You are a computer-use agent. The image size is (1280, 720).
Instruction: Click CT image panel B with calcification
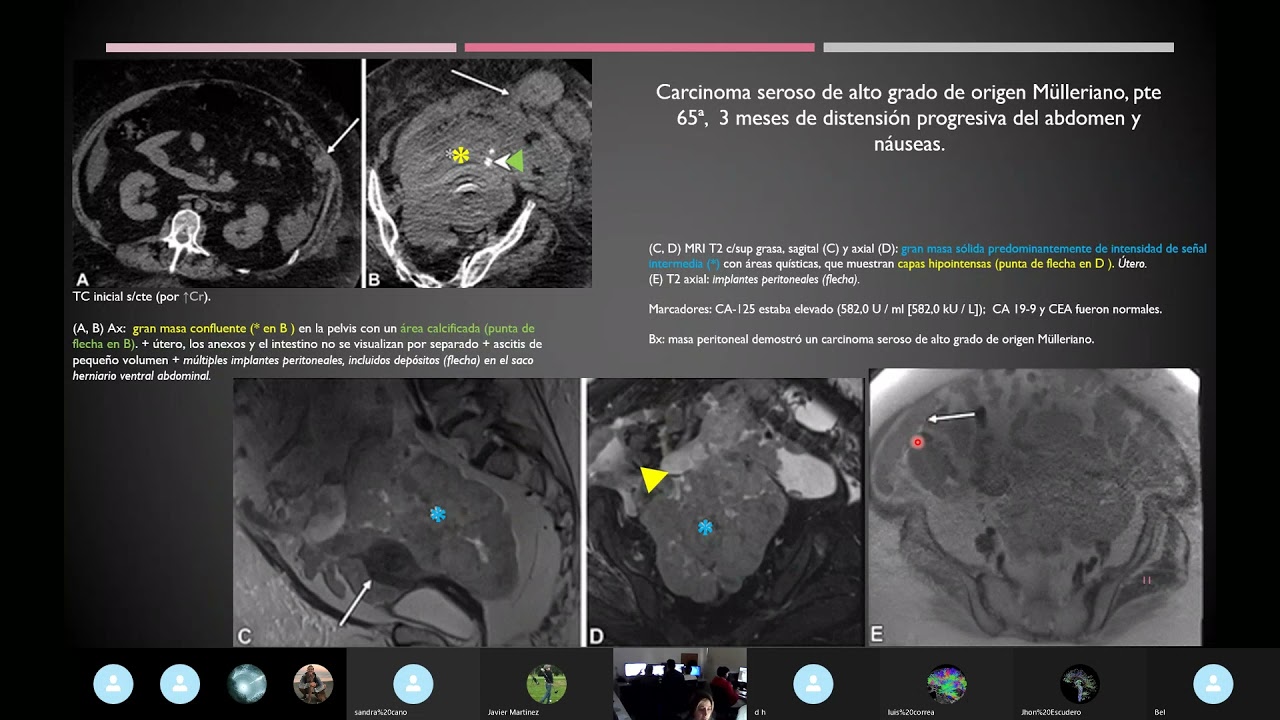(x=479, y=173)
